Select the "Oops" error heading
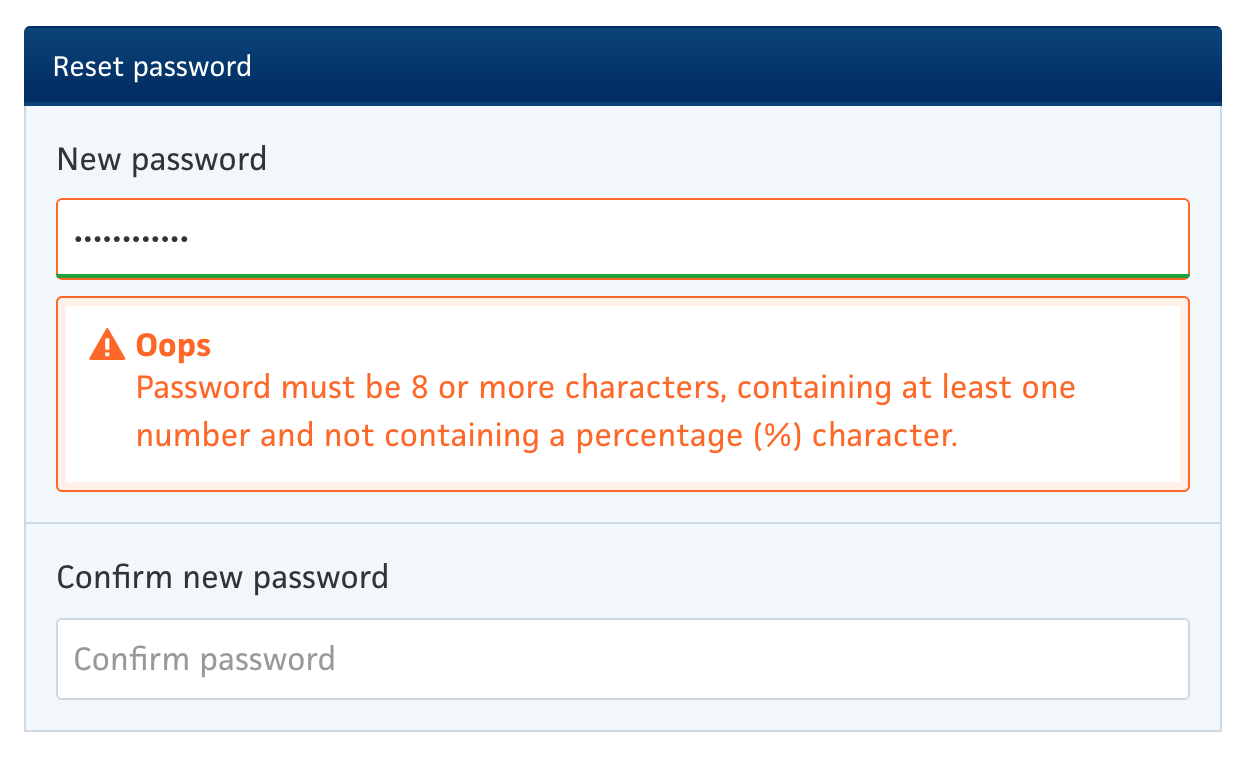This screenshot has height=760, width=1250. tap(173, 346)
